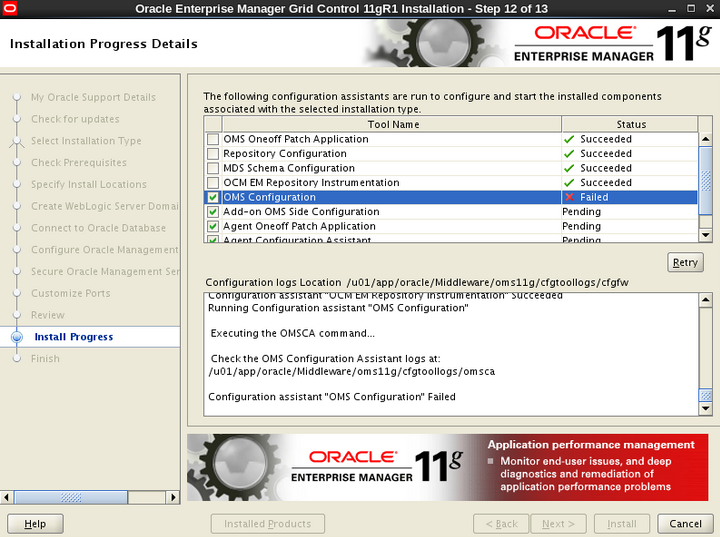Screen dimensions: 720x537
Task: Click the step bullet for My Oracle Support Details
Action: (x=17, y=97)
